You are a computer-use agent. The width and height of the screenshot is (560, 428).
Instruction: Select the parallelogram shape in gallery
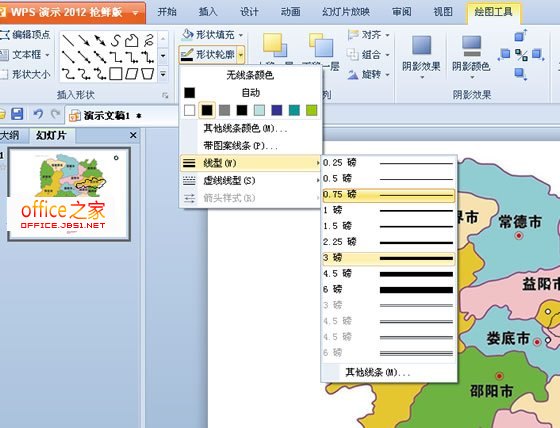pyautogui.click(x=131, y=74)
